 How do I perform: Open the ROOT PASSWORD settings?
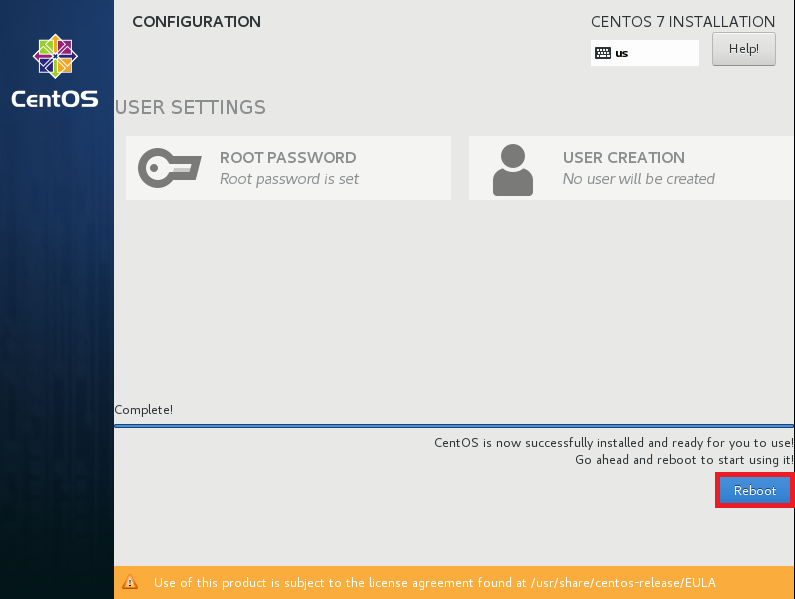coord(288,168)
